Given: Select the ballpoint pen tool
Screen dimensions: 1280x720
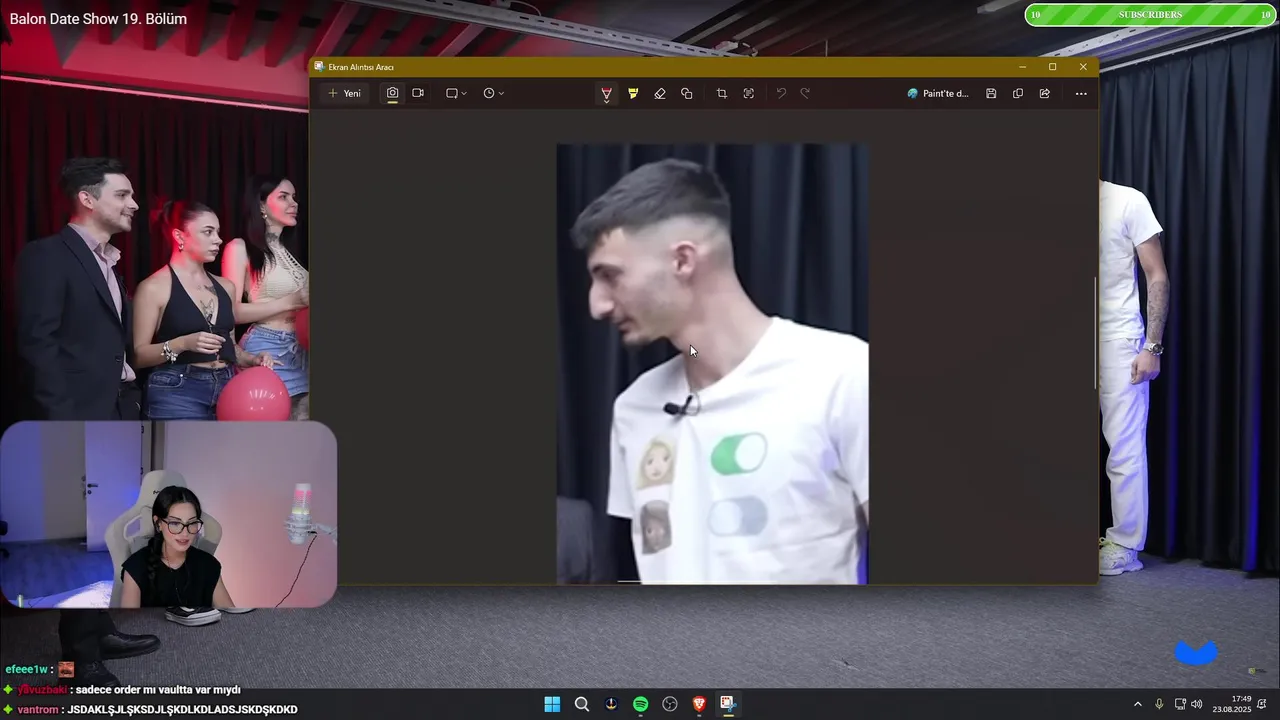Looking at the screenshot, I should pos(606,93).
